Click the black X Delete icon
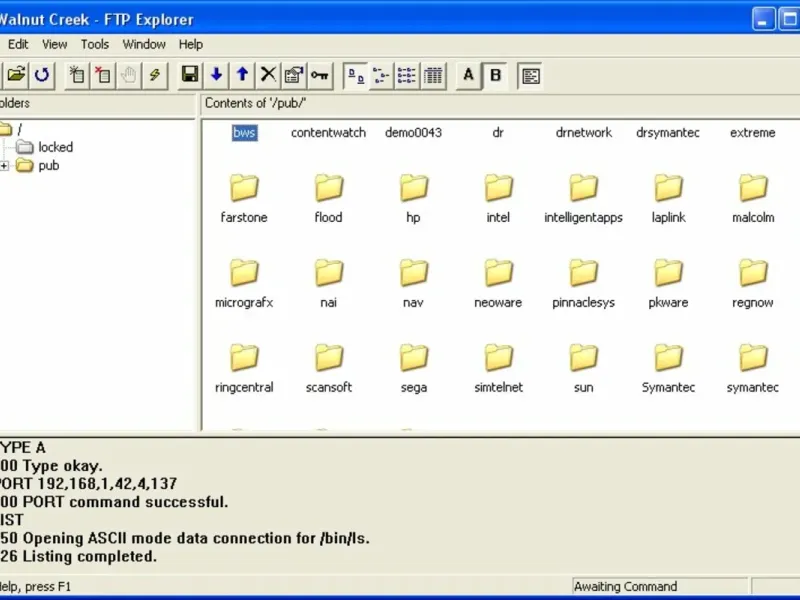Image resolution: width=800 pixels, height=600 pixels. click(x=268, y=75)
